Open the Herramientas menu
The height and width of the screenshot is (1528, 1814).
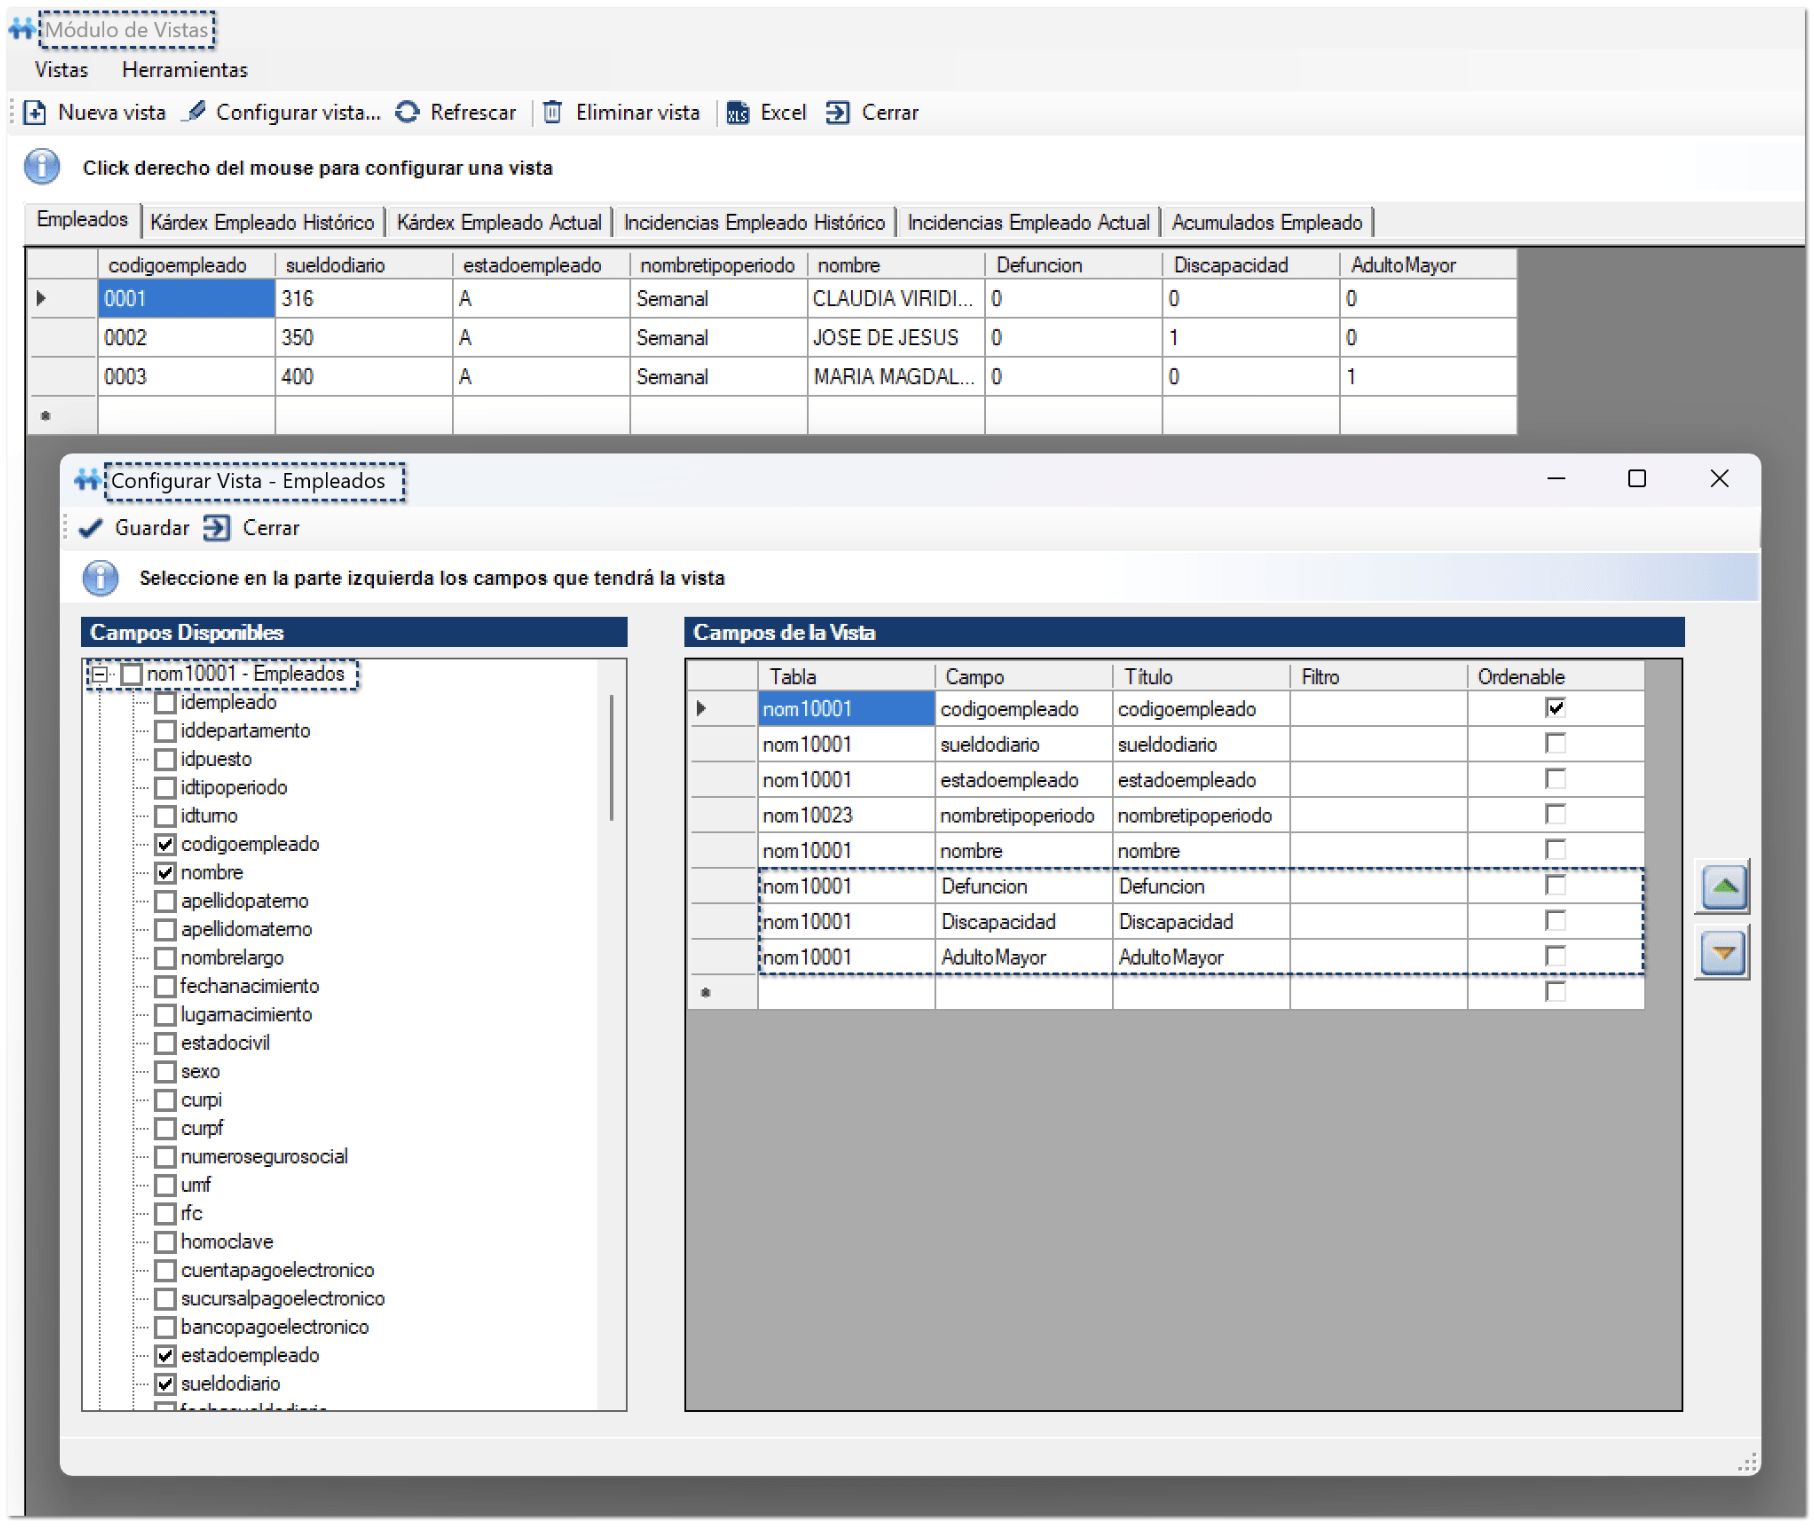[x=185, y=70]
